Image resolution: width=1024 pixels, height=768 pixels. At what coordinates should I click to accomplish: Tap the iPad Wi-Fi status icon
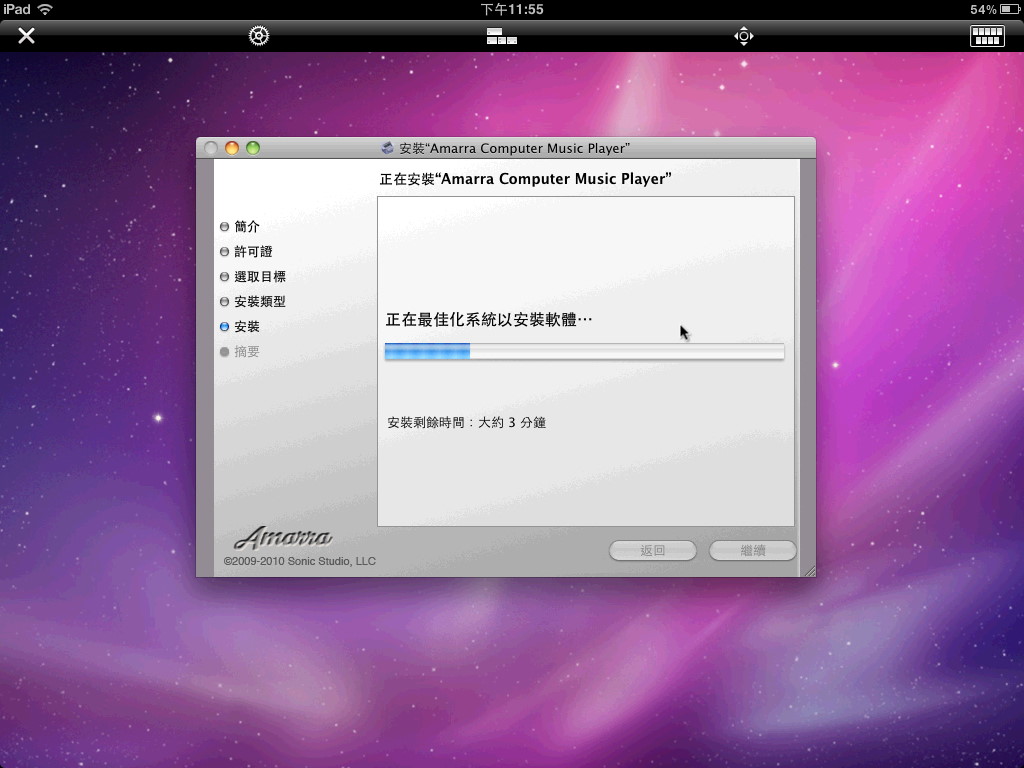point(45,9)
